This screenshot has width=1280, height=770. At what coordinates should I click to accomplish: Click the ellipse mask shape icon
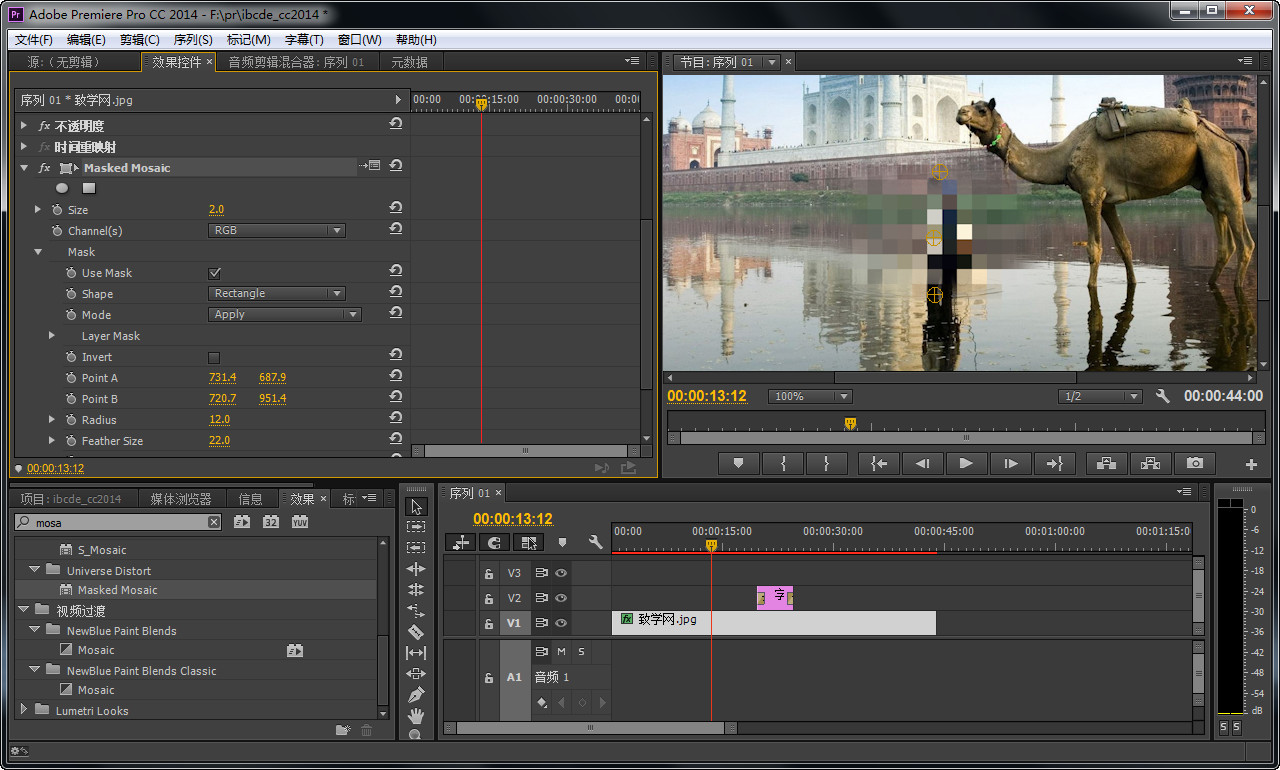click(x=62, y=188)
